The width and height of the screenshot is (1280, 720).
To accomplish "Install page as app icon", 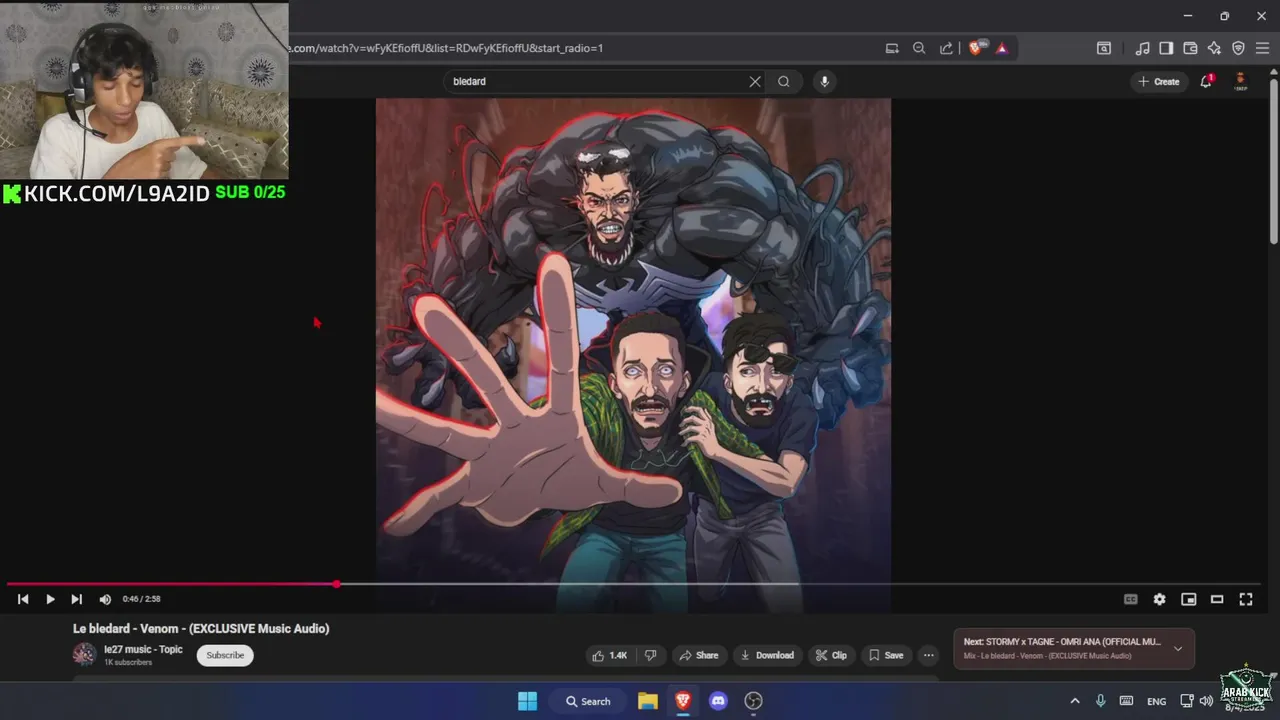I will (892, 48).
